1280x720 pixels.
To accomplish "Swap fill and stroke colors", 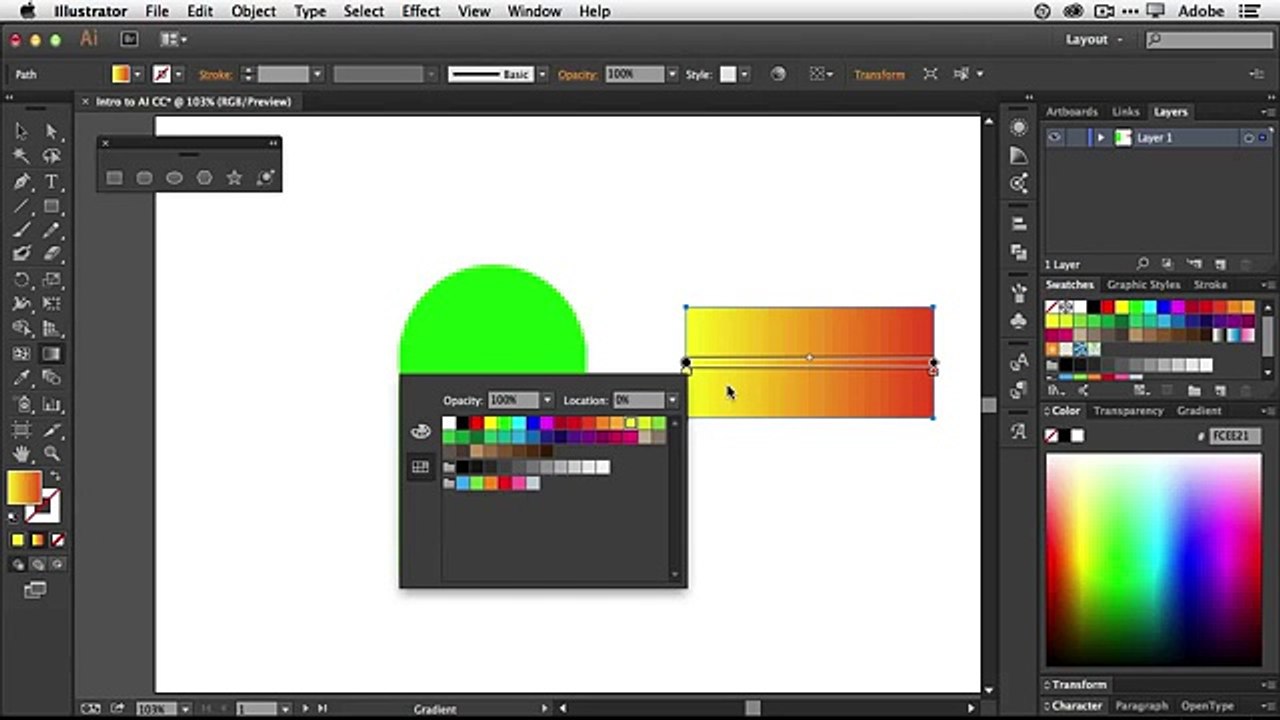I will pos(56,476).
